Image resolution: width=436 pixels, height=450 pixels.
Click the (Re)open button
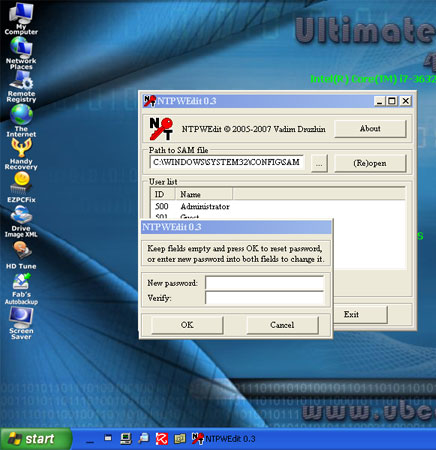click(x=370, y=163)
